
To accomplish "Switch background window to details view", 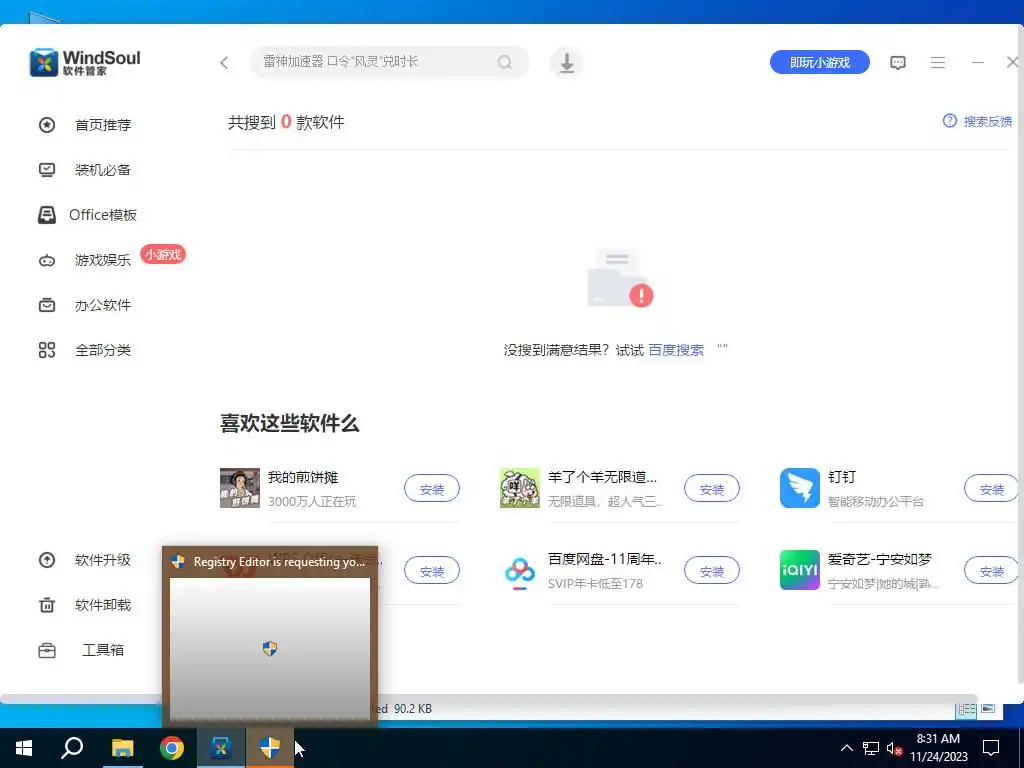I will pos(966,709).
